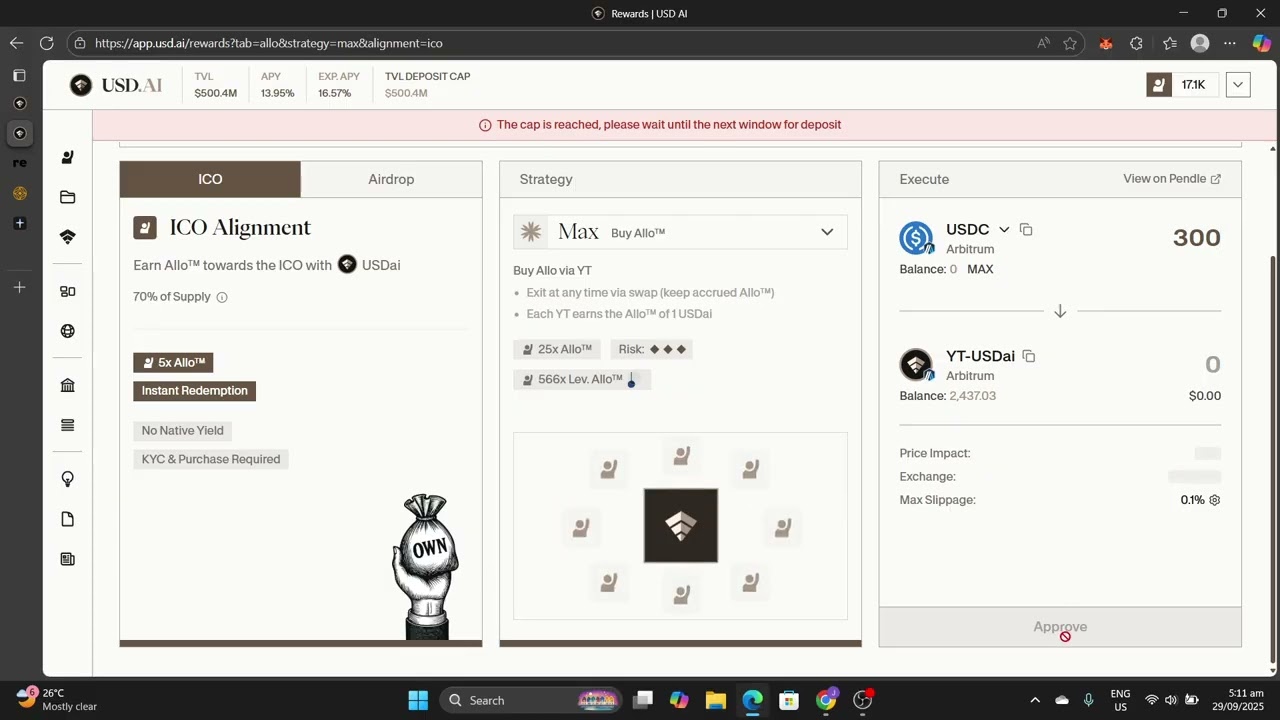Copy the YT-USDai token address

tap(1029, 356)
